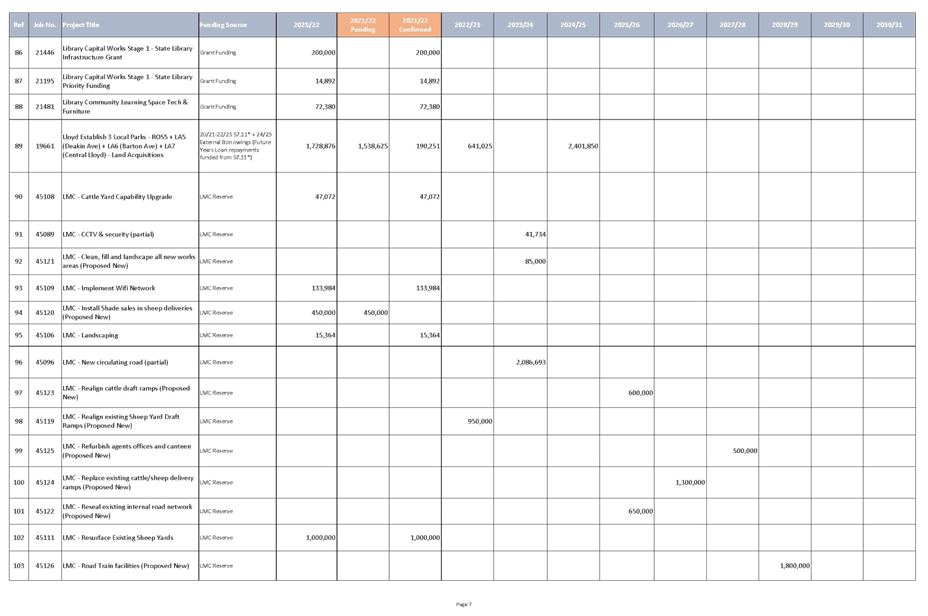The image size is (928, 616).
Task: Click 'LMC - New circulating road (partial)'
Action: tap(115, 362)
